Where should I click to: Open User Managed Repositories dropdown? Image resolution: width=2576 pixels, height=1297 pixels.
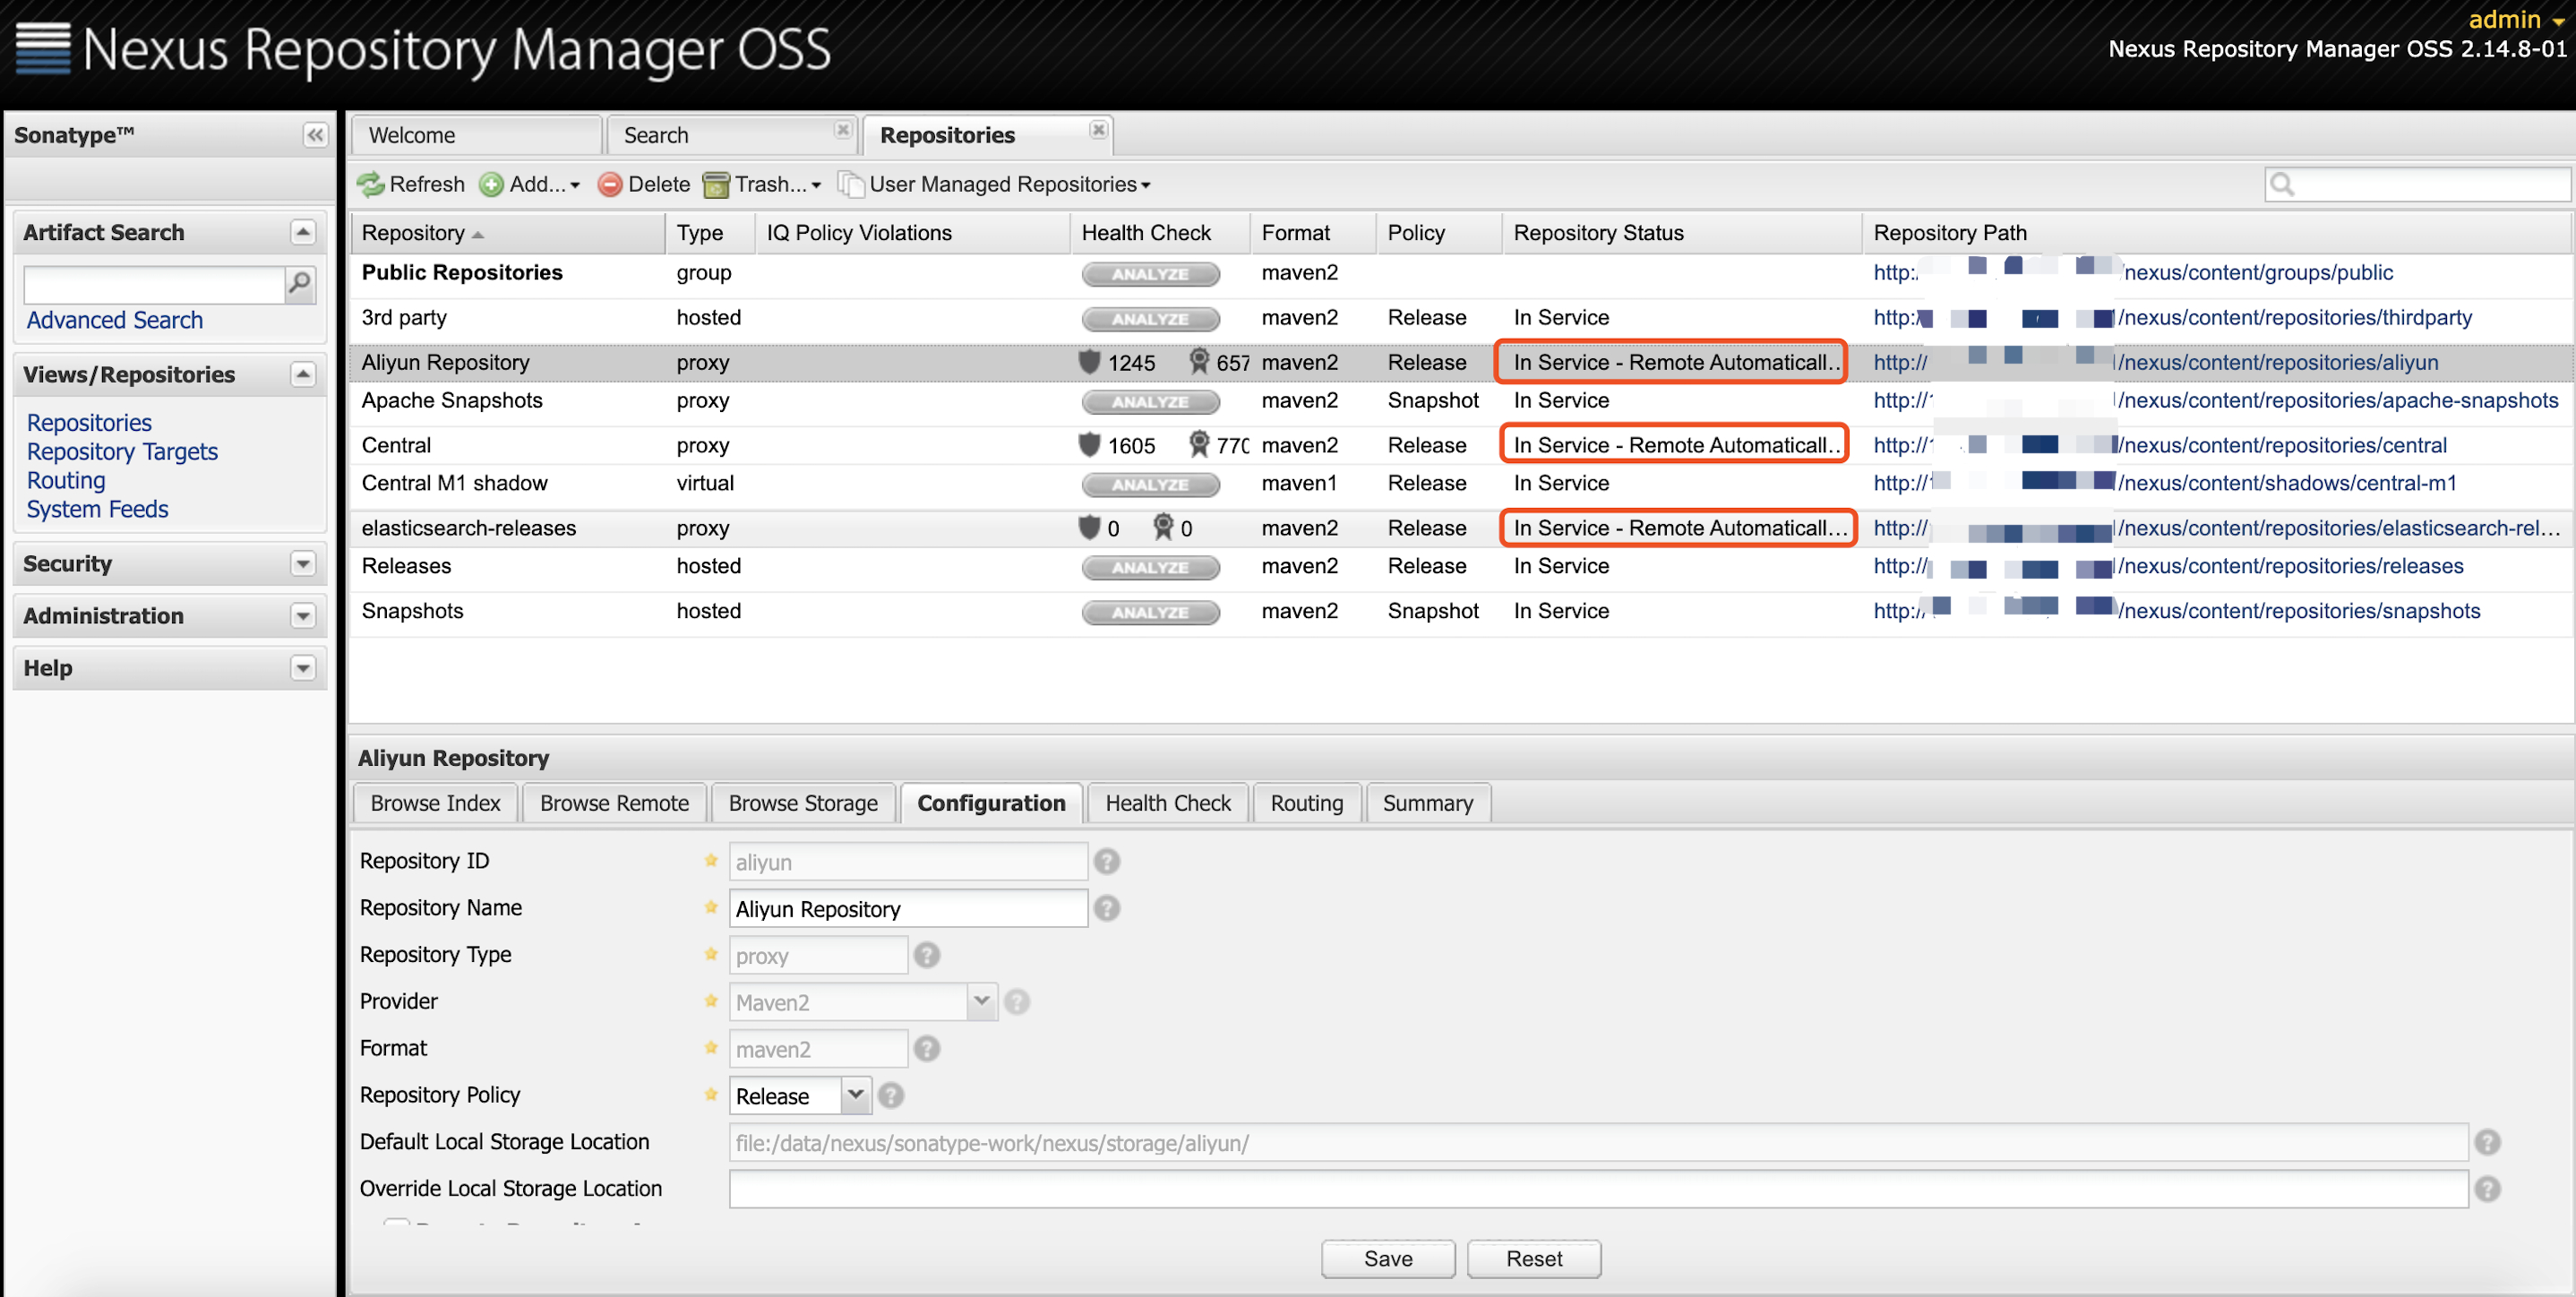(994, 184)
